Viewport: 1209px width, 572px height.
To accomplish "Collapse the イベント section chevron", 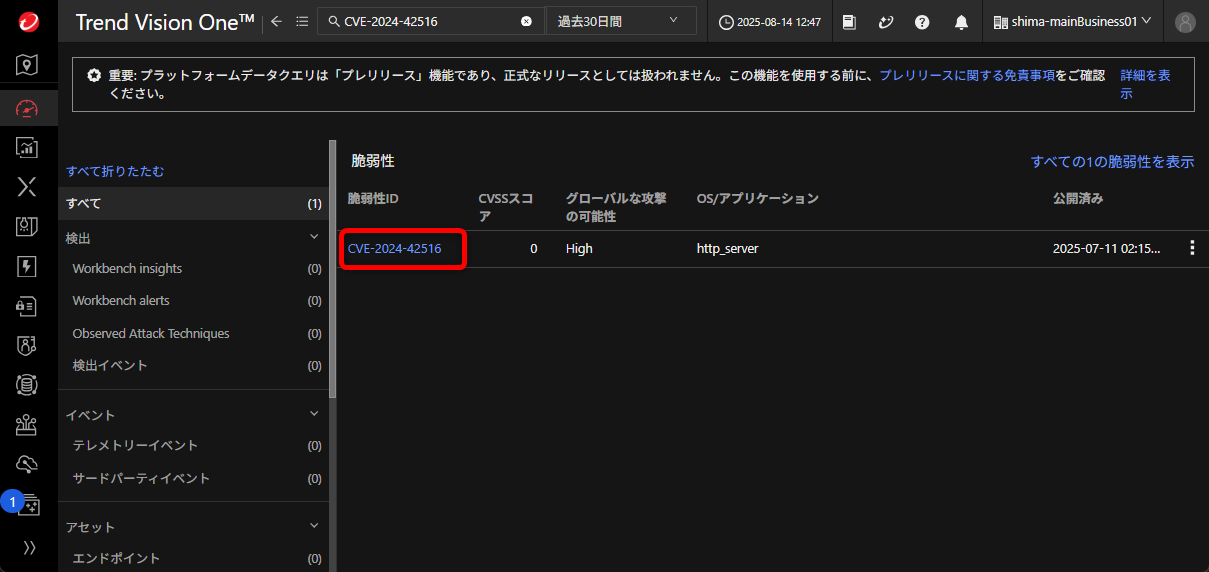I will click(314, 414).
